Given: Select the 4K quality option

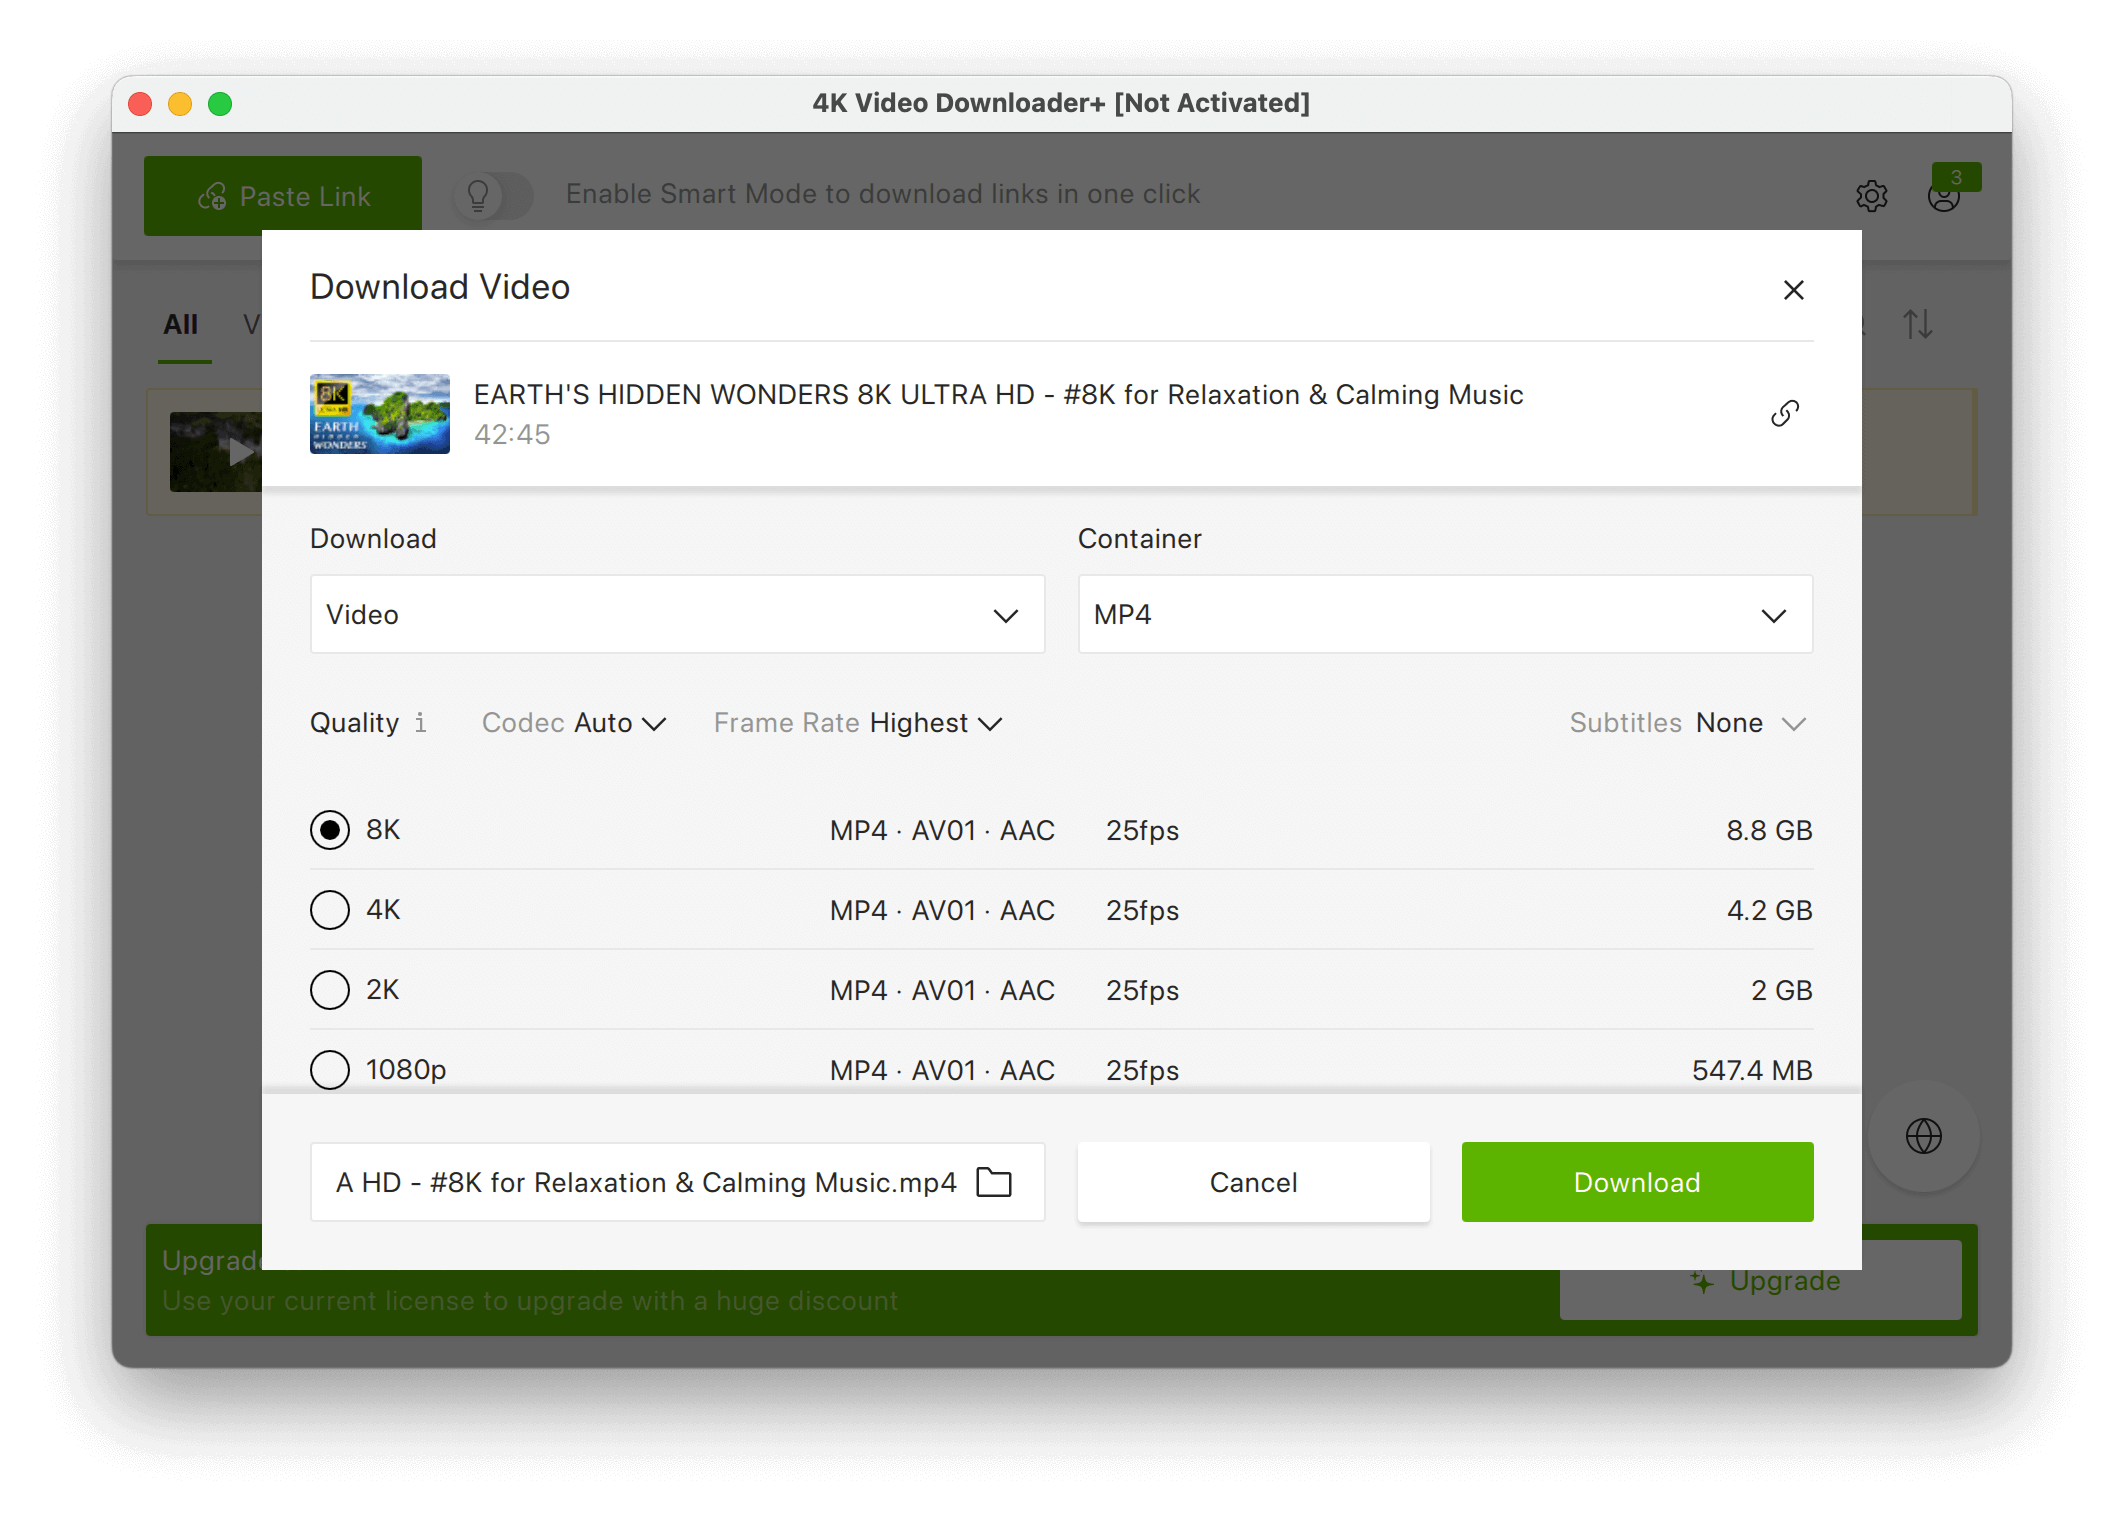Looking at the screenshot, I should tap(330, 910).
